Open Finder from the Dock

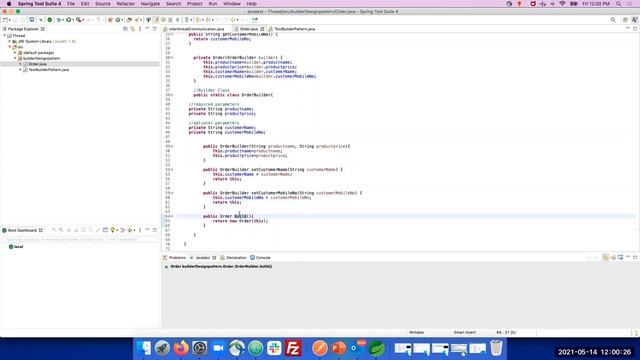(x=144, y=348)
